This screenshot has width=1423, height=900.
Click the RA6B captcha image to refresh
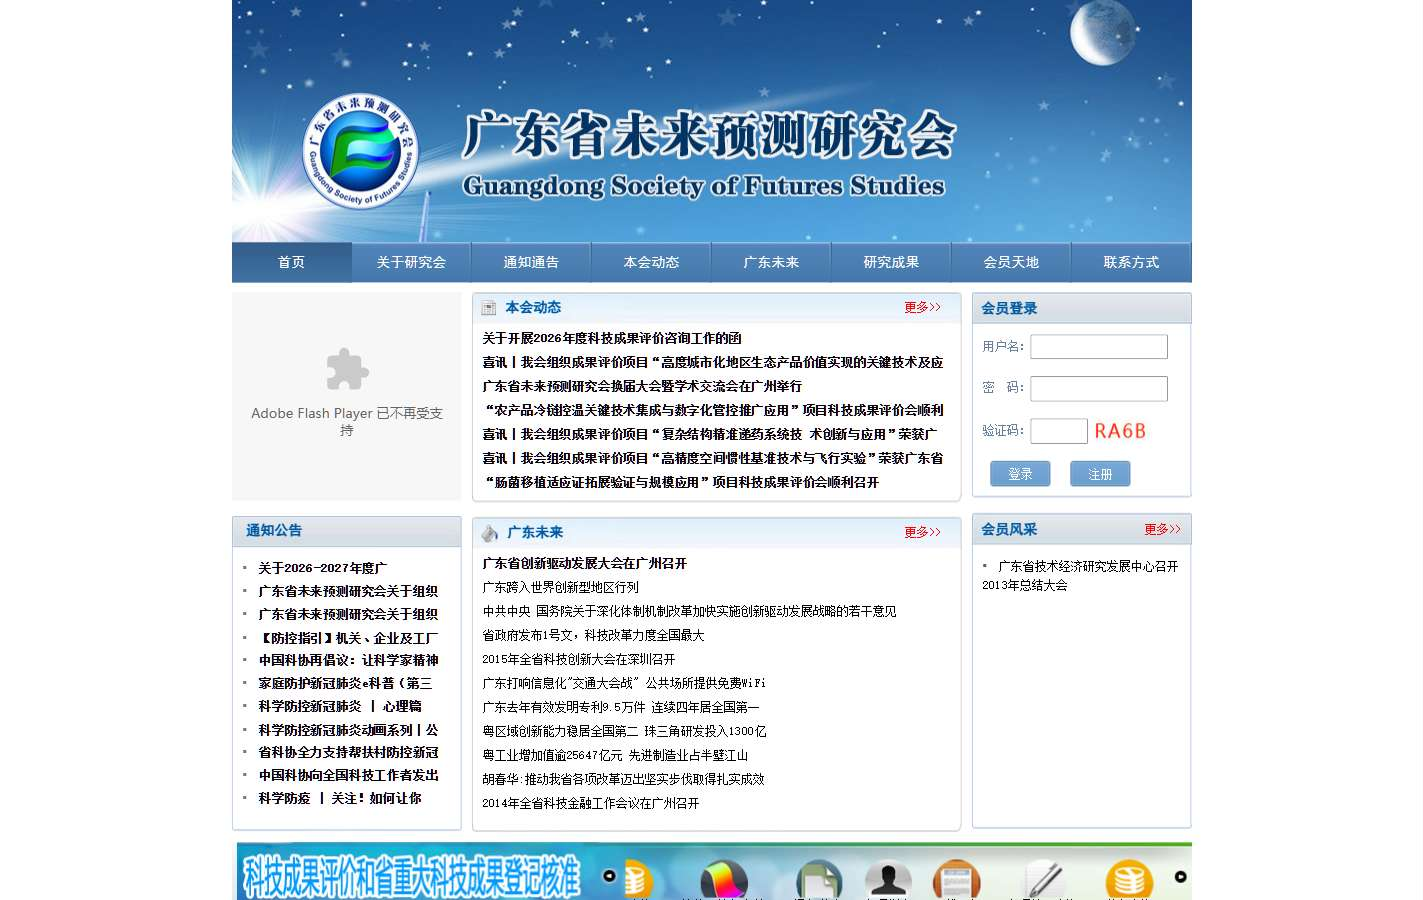pos(1120,431)
